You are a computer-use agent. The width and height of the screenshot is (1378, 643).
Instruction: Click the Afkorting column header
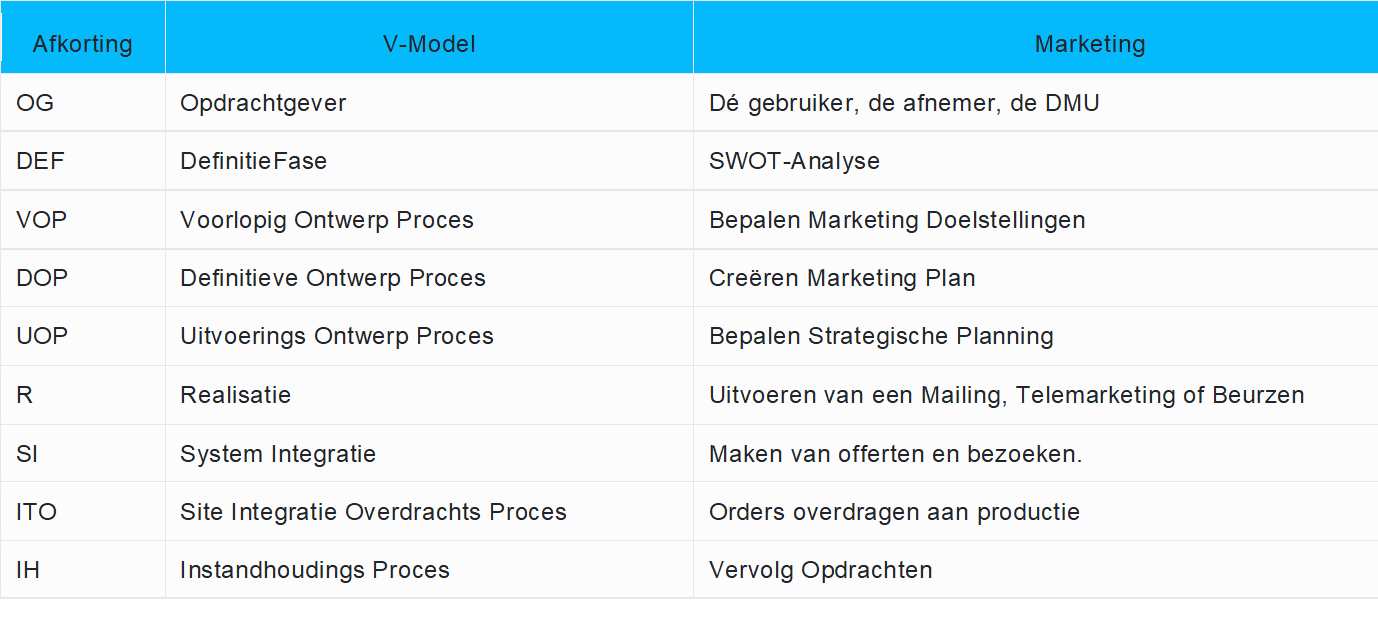click(82, 44)
